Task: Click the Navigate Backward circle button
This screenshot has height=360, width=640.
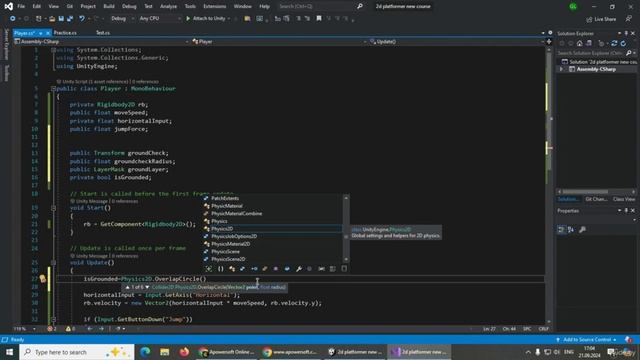Action: 13,19
